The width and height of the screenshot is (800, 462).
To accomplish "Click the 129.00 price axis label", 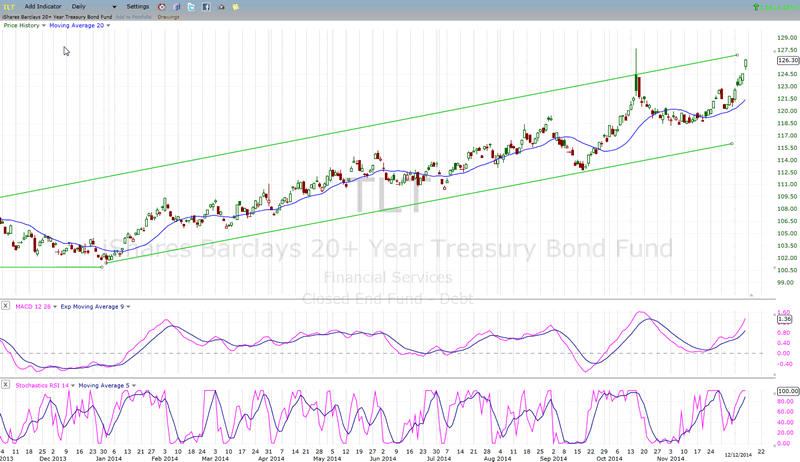I will 787,38.
